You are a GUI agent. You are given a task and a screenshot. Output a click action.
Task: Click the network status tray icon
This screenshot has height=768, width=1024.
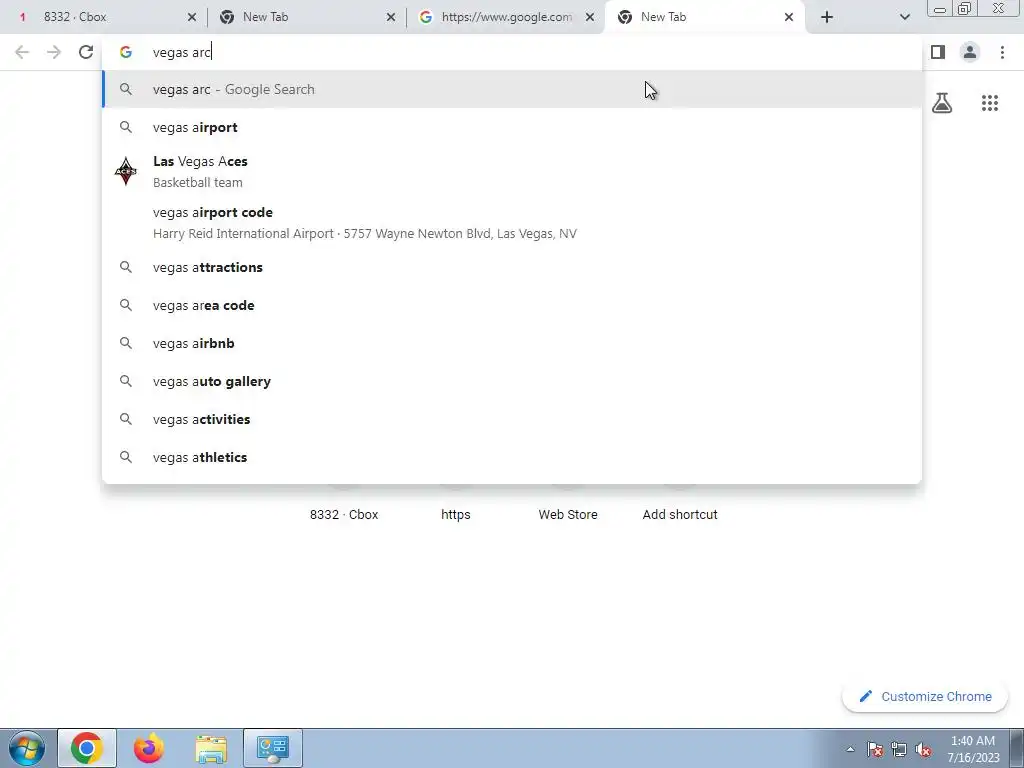(x=899, y=749)
